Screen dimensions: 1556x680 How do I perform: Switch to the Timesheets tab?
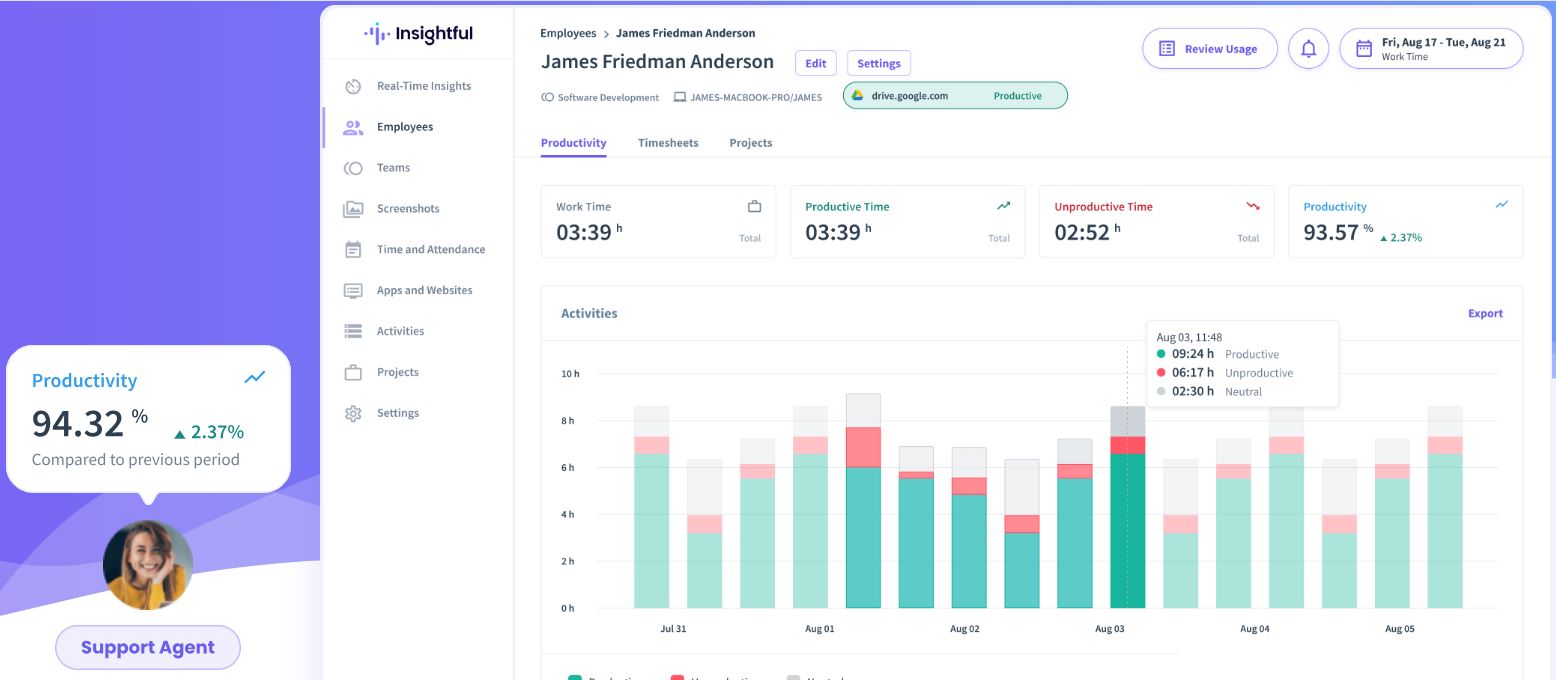[668, 143]
